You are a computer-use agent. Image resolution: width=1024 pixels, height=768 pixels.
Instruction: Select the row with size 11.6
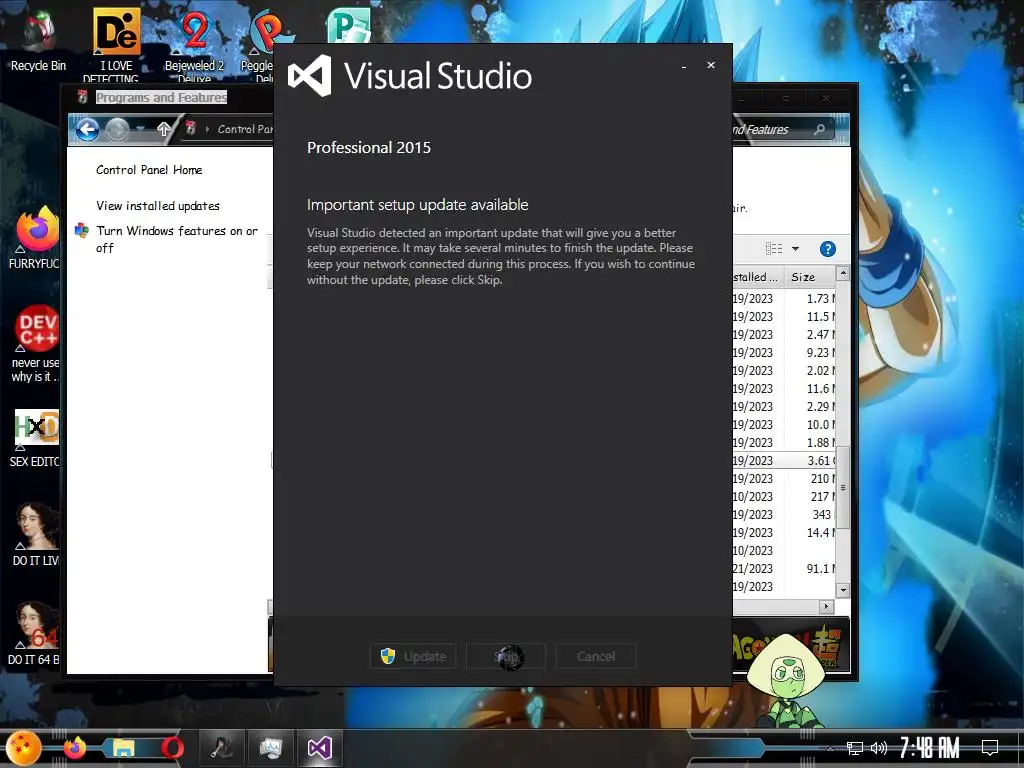coord(784,389)
